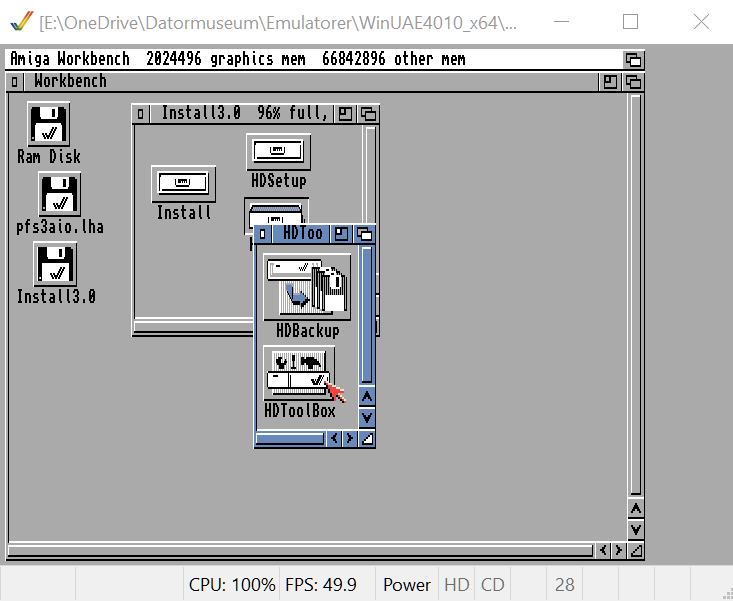Click the Workbench window sizing gadget
The height and width of the screenshot is (601, 733).
pos(636,551)
